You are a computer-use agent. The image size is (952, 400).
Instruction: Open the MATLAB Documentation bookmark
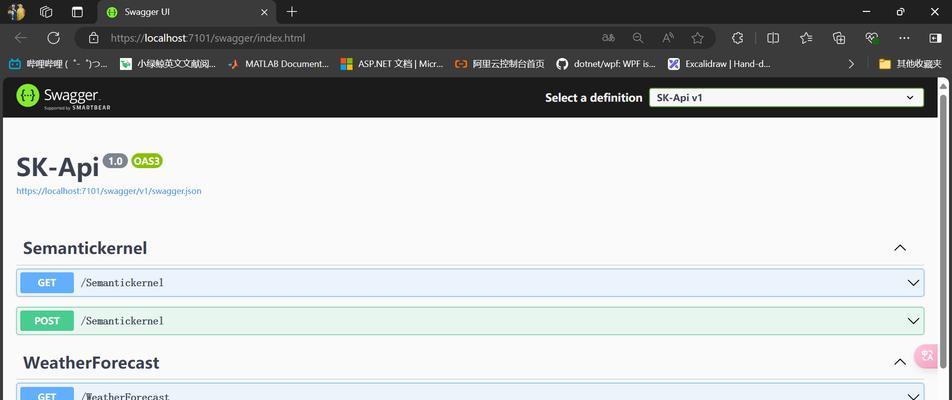tap(279, 64)
